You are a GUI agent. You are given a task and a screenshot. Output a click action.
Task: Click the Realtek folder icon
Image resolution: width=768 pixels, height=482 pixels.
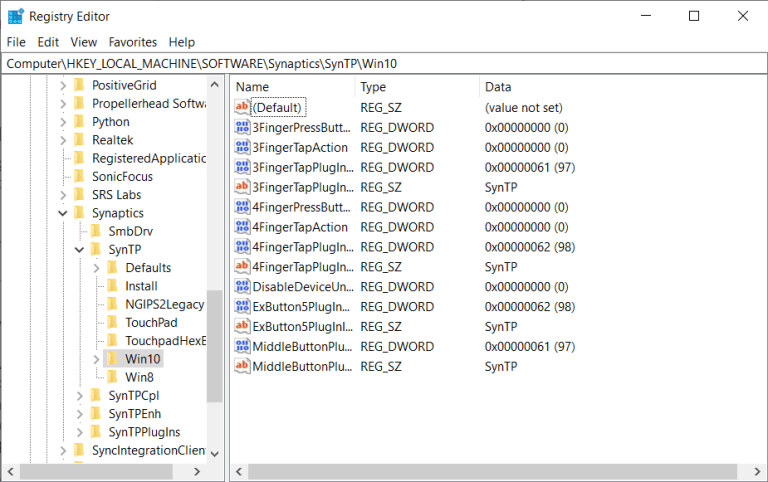79,140
